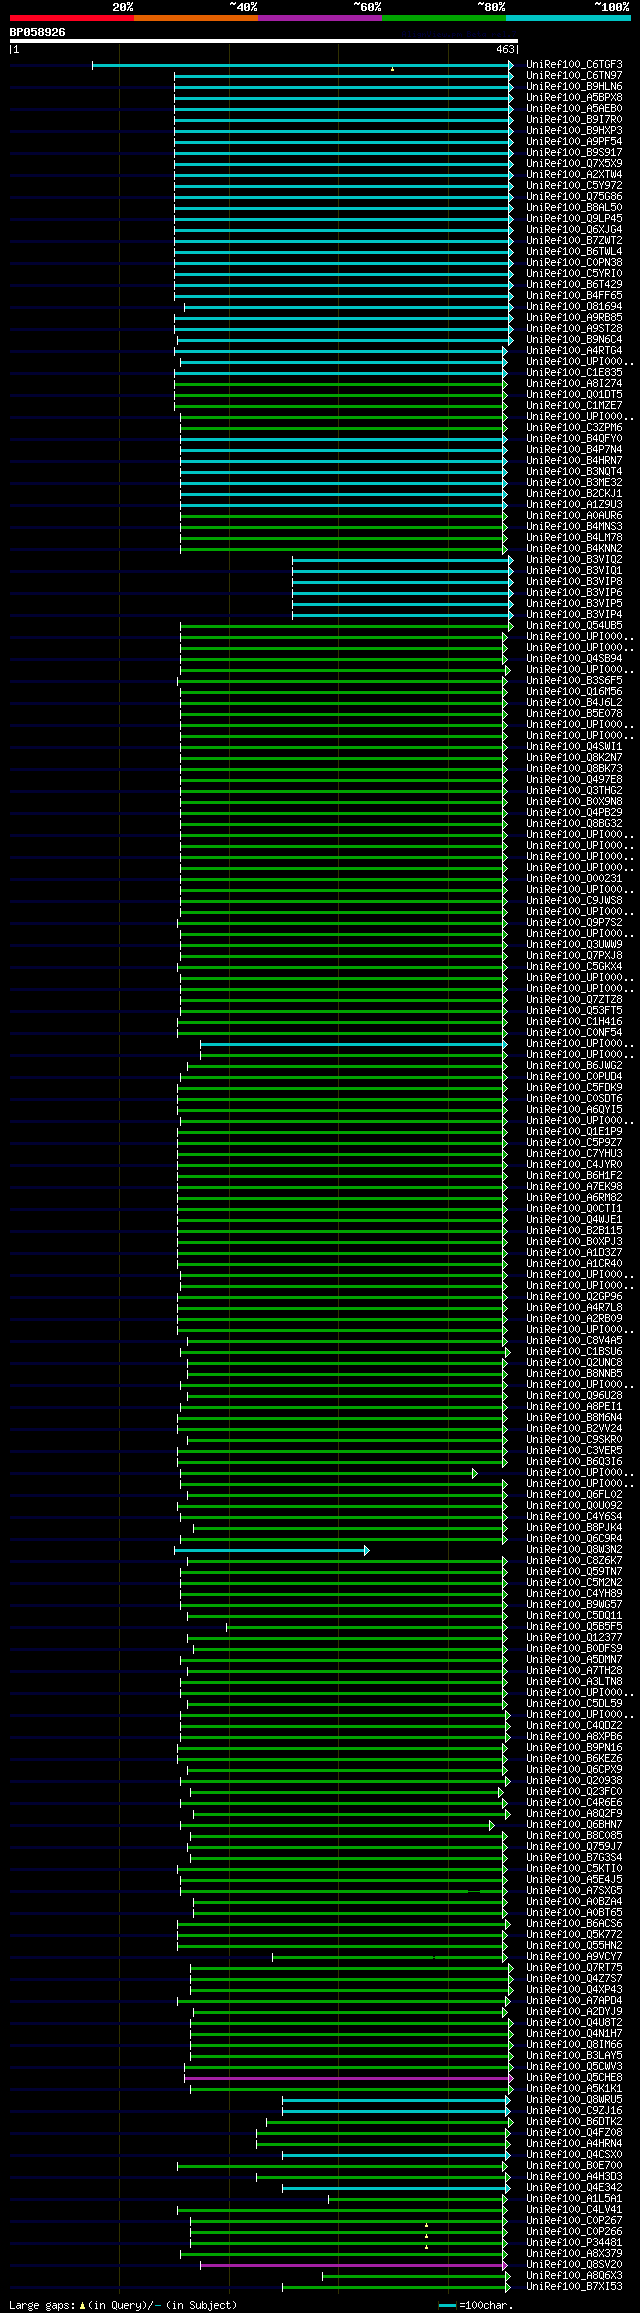Select the UniRef100_A4RTG4 label
640x2313 pixels.
click(574, 351)
